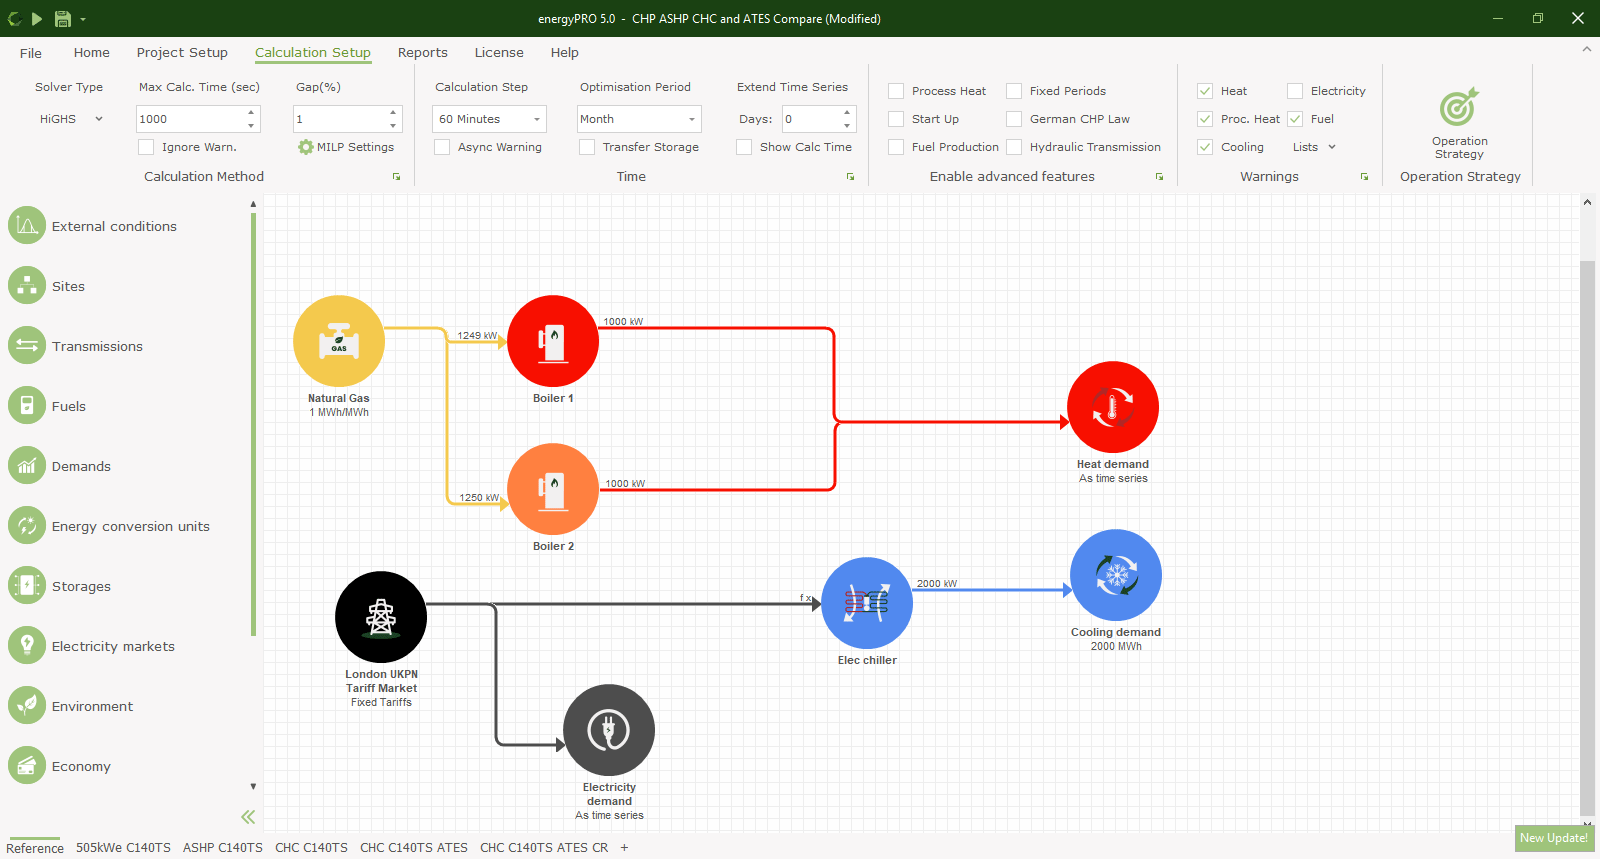Open the HiGHS solver type dropdown

(x=71, y=119)
